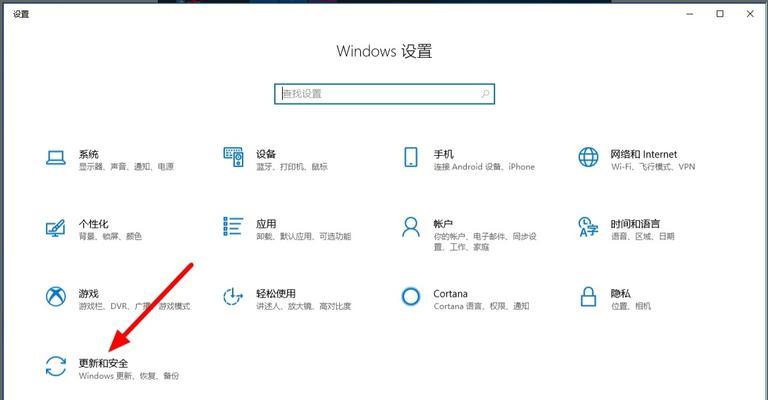
Task: Minimize the 设置 window
Action: (690, 14)
